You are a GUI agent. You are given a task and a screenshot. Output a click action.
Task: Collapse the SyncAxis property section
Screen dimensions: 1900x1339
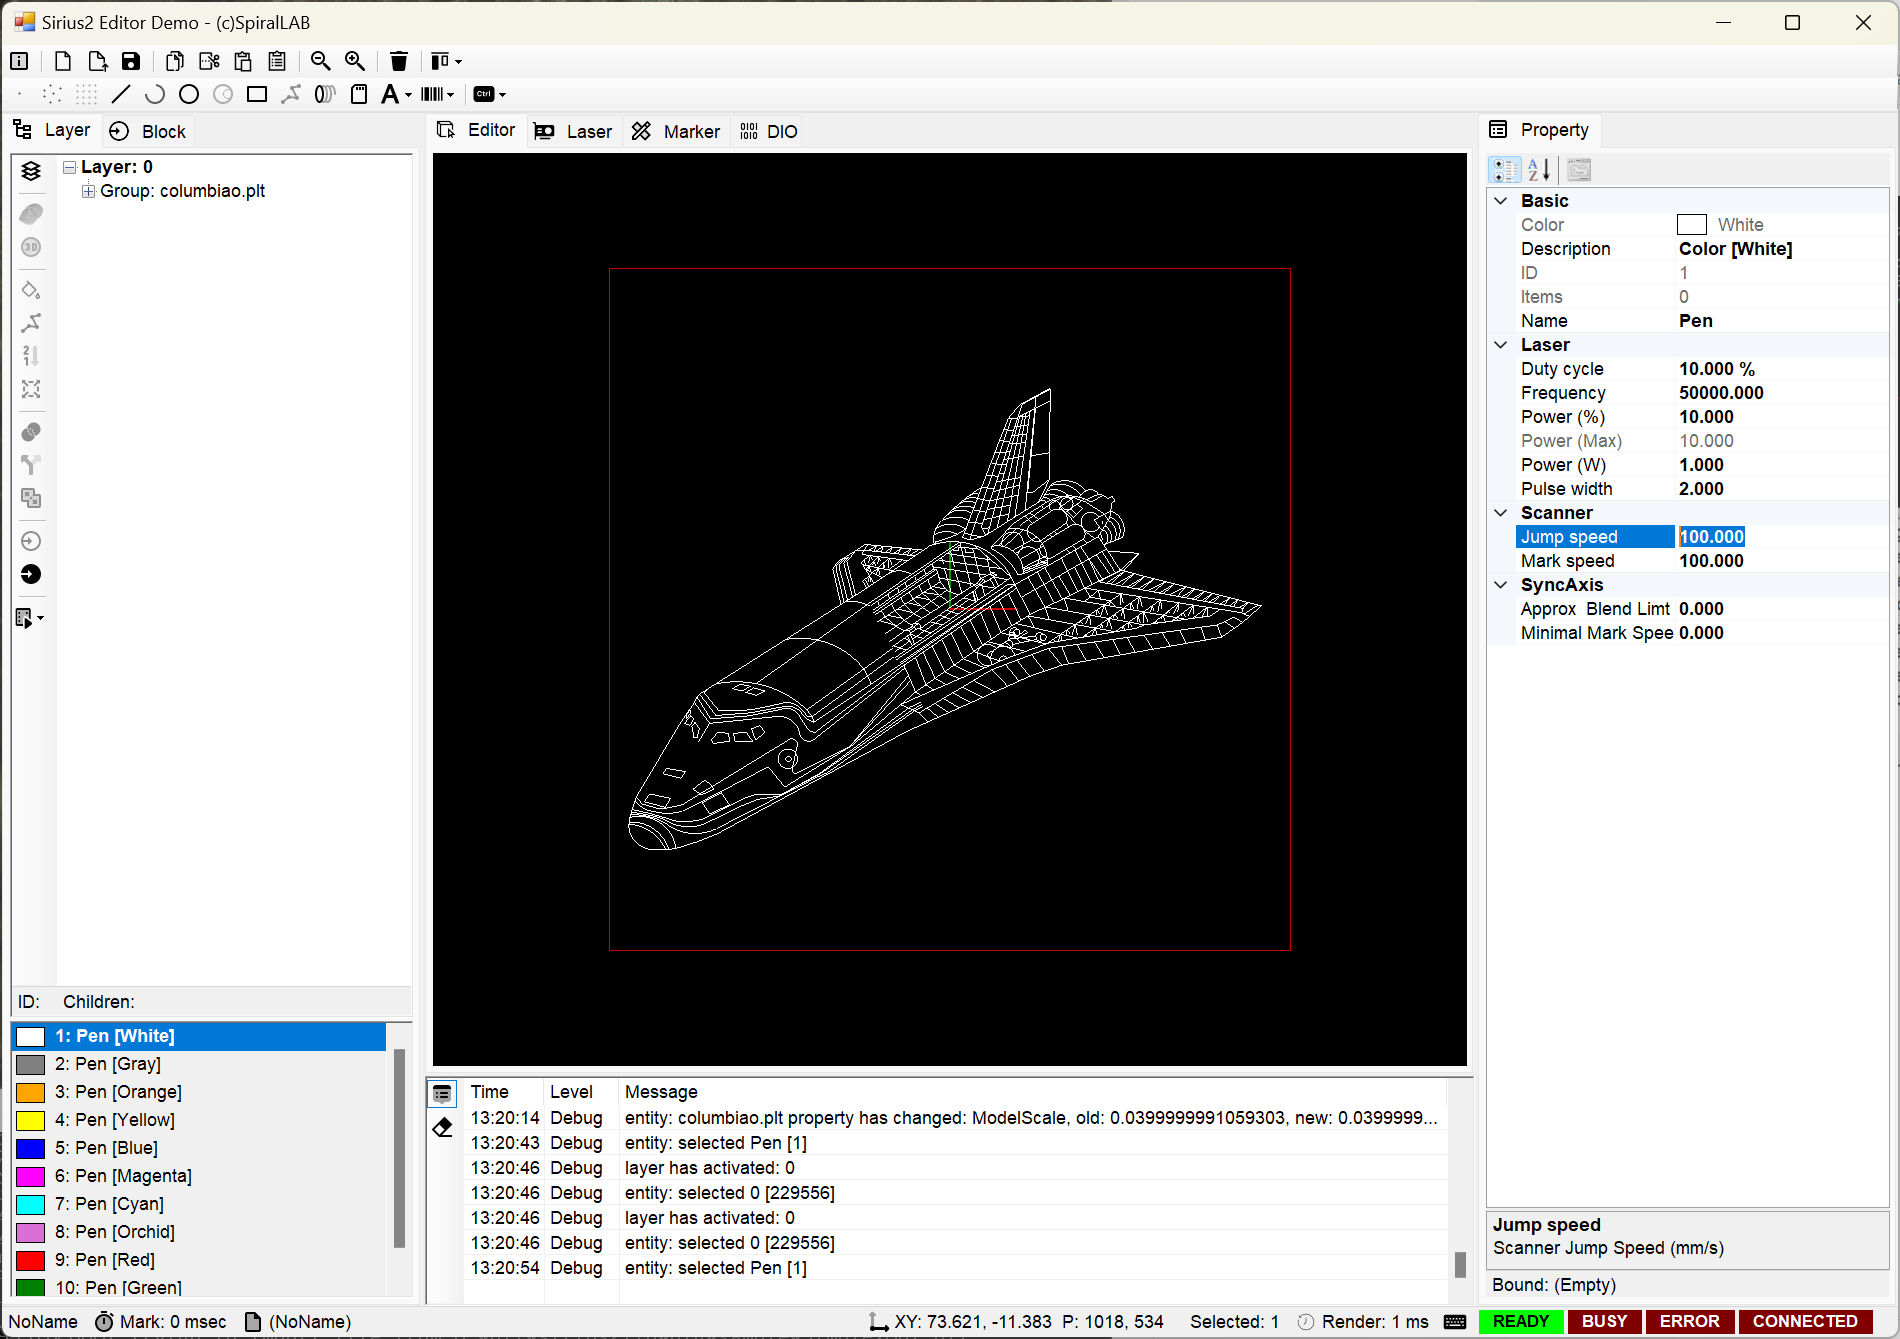point(1500,585)
